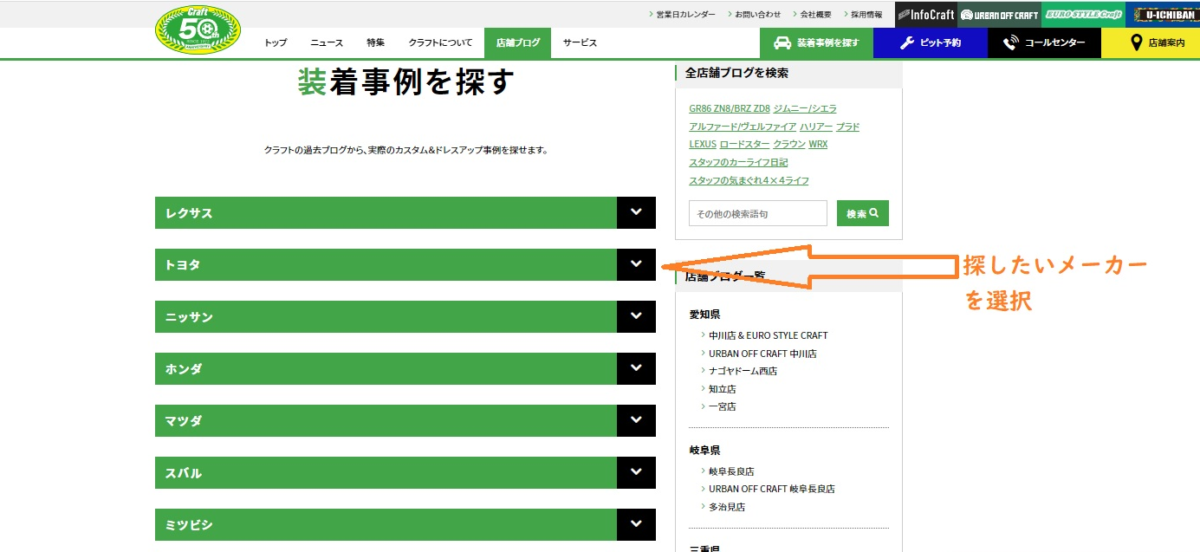This screenshot has width=1200, height=552.
Task: Open the U-ICHIBAN banner
Action: point(1162,14)
